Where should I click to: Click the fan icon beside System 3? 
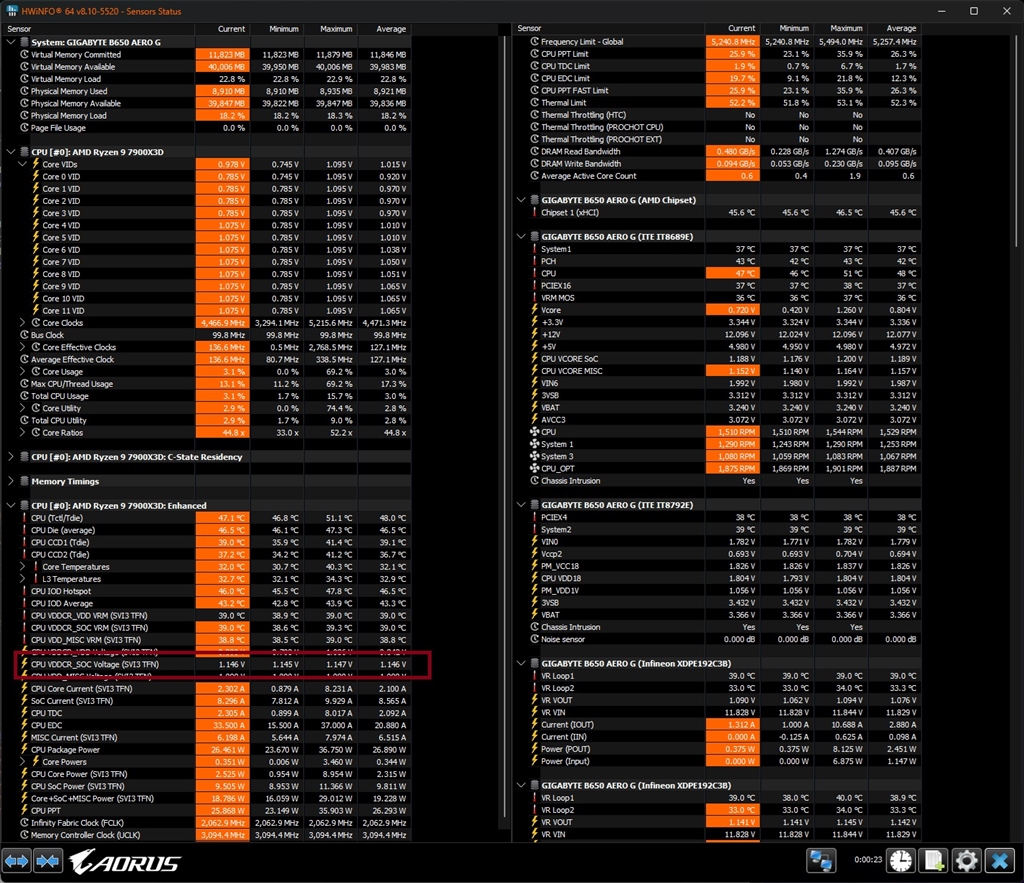pos(534,457)
